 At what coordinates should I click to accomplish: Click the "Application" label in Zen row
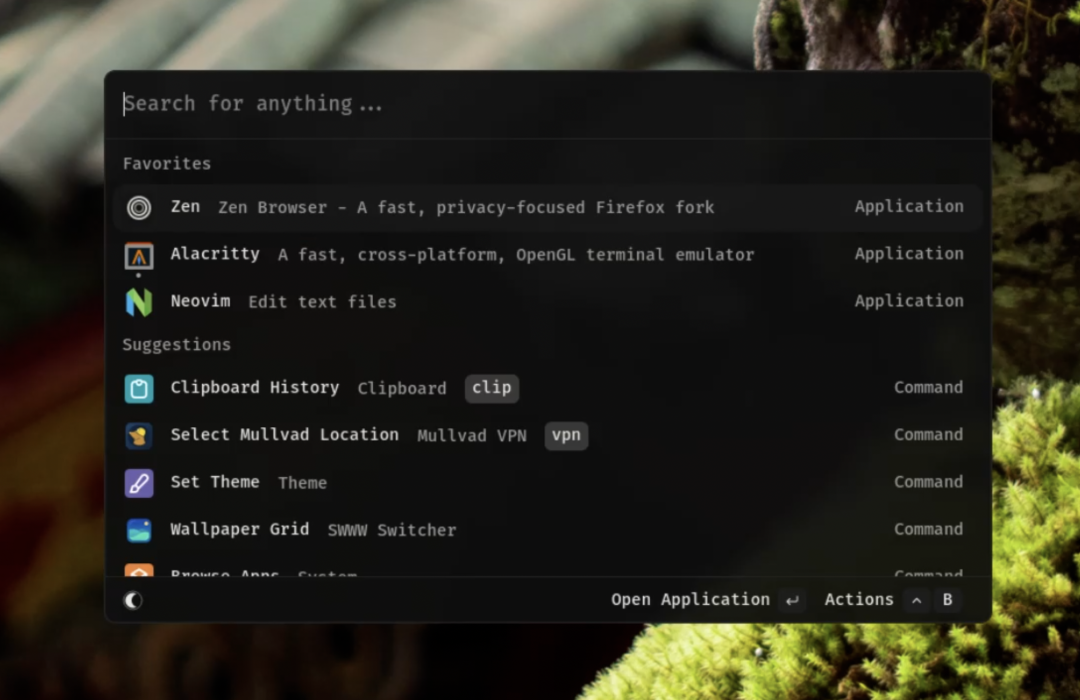[x=909, y=207]
